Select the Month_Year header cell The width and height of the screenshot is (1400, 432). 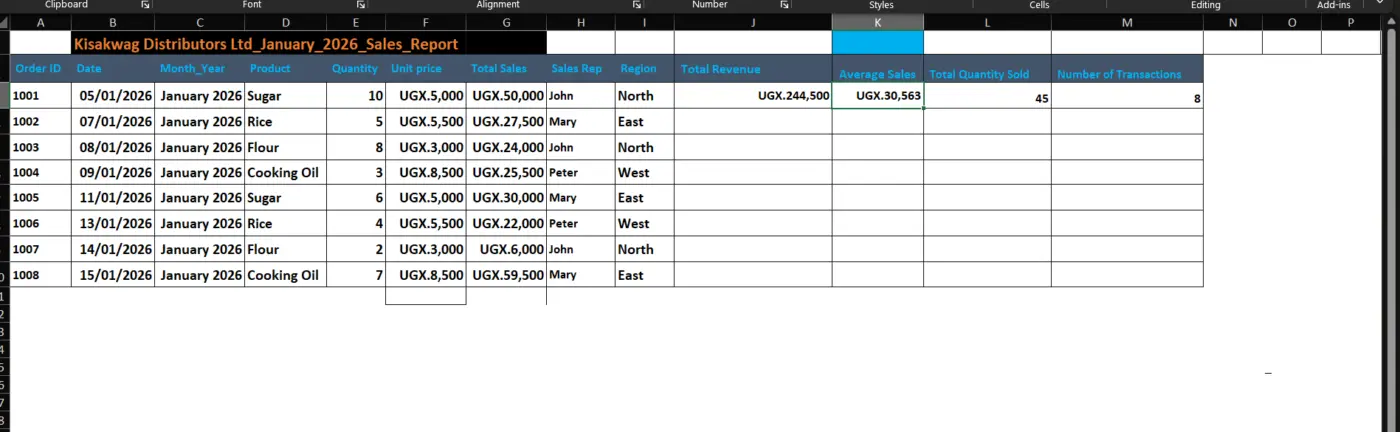(200, 69)
